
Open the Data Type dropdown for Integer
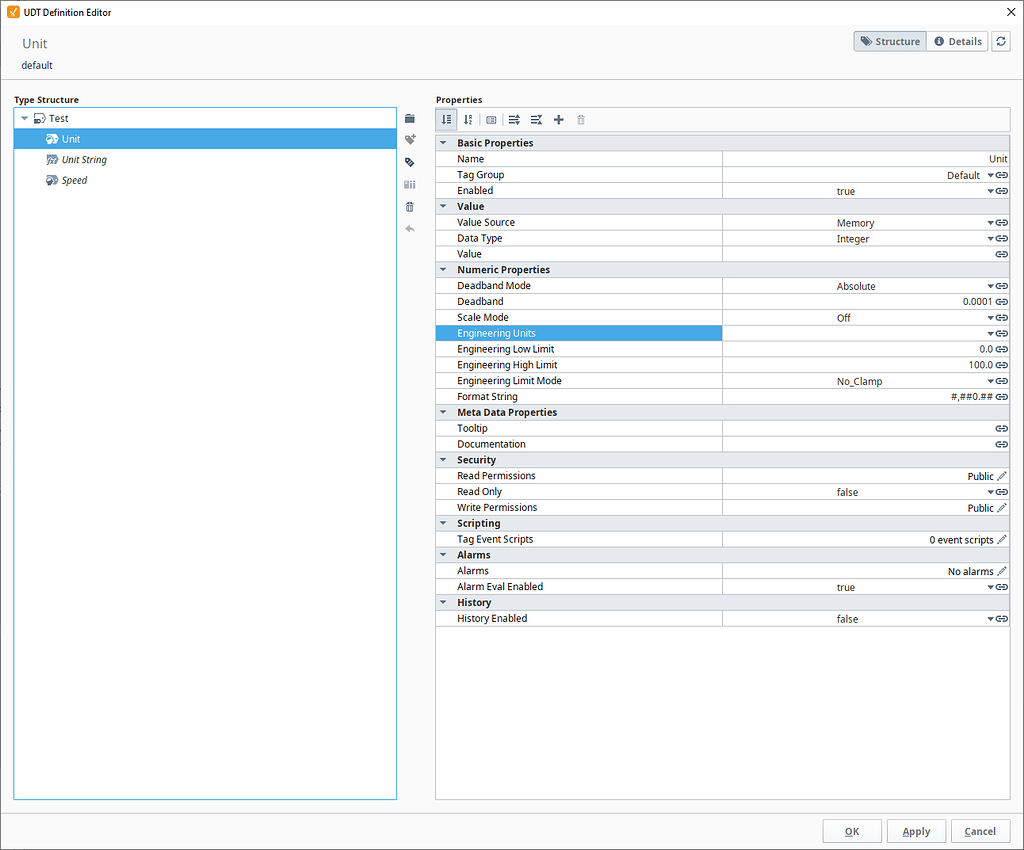(988, 238)
